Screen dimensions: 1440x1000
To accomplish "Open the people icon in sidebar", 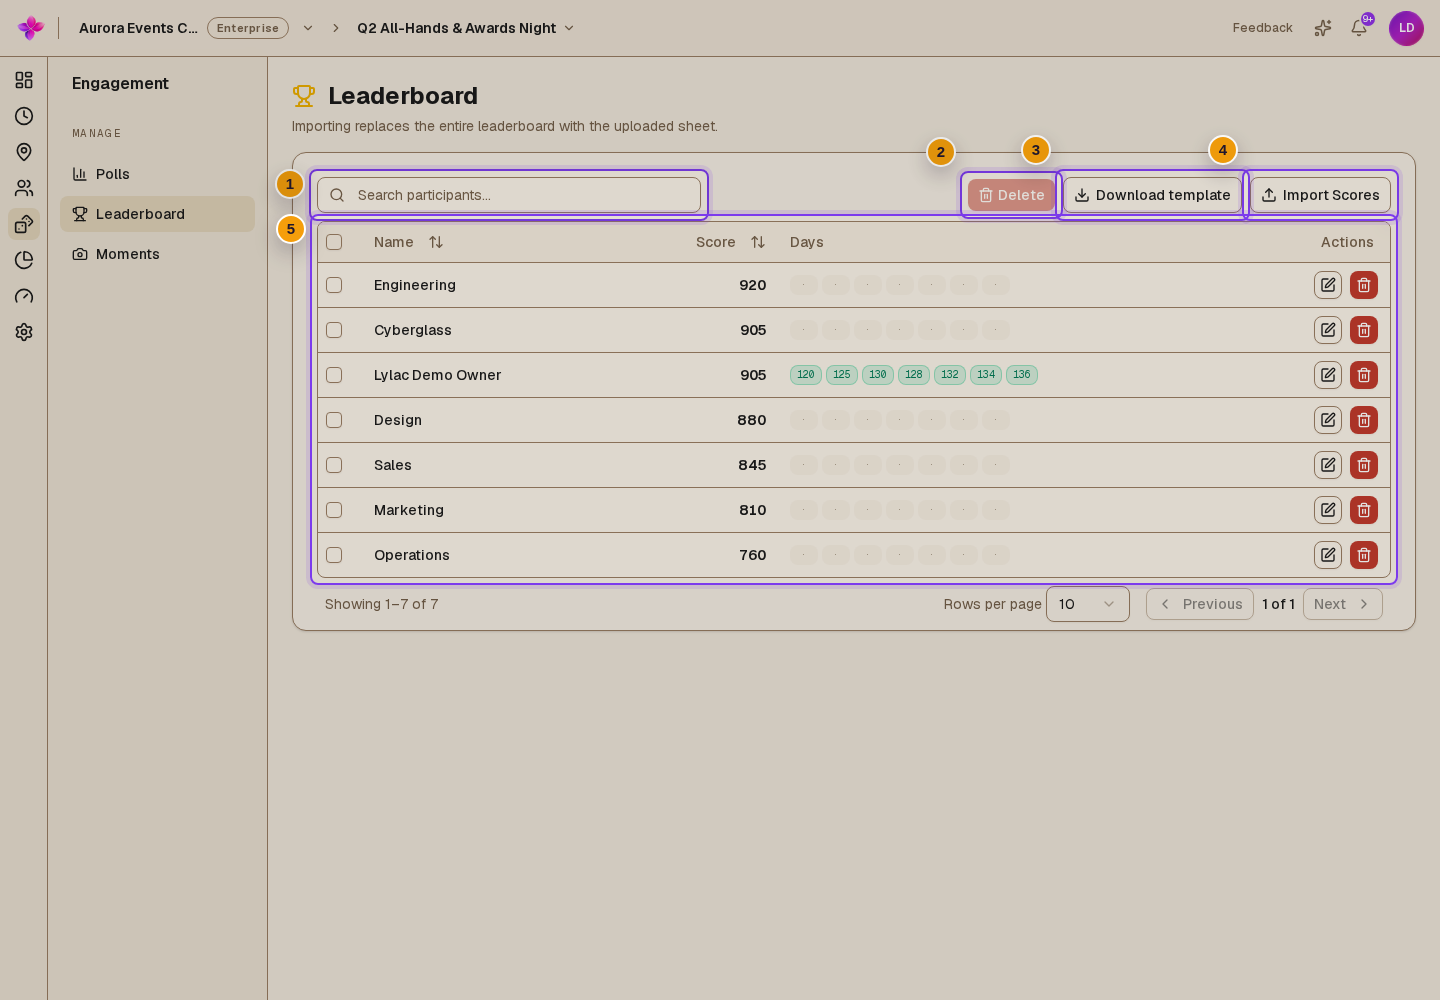I will 24,188.
